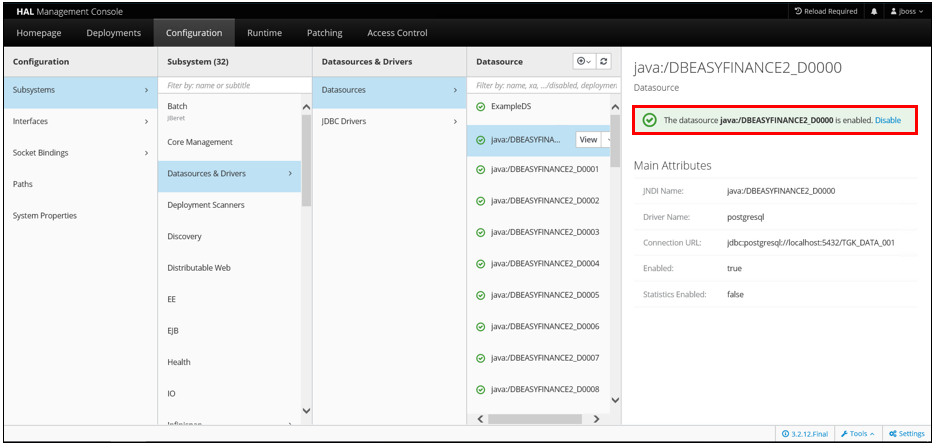Click the subsystem list scroll-up arrow

click(x=306, y=108)
